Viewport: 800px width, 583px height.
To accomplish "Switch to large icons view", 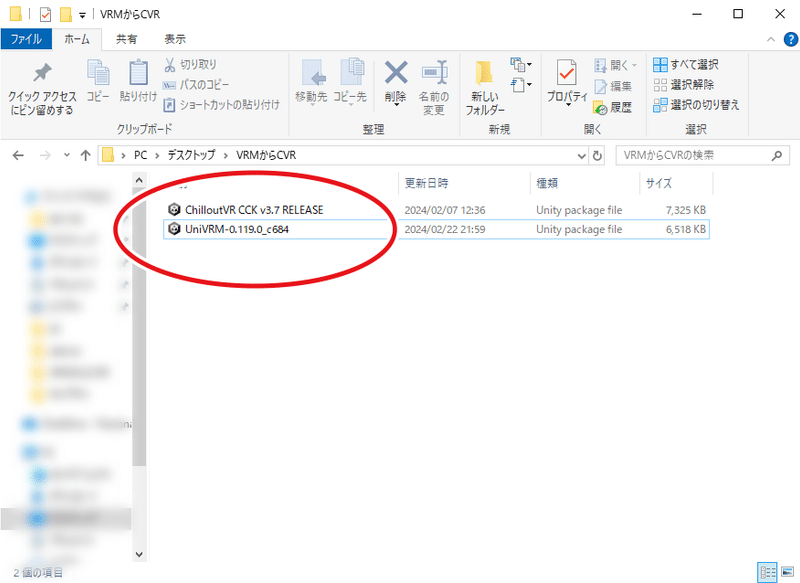I will click(787, 572).
